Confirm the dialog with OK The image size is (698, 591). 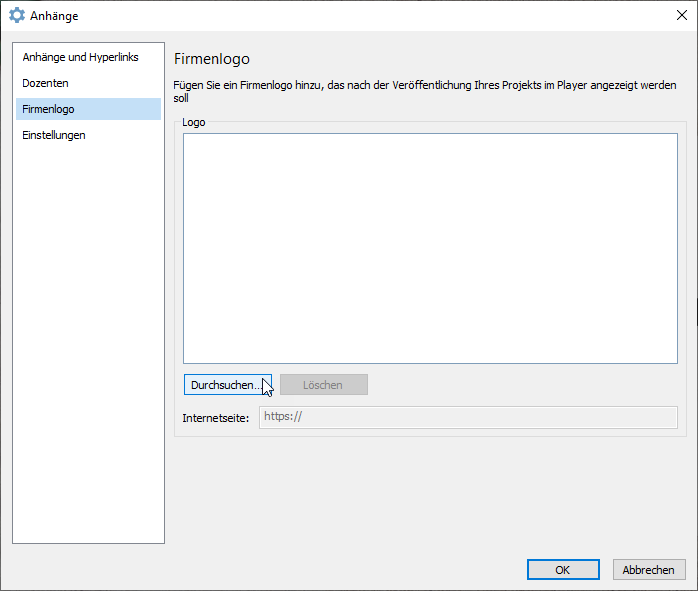point(562,570)
